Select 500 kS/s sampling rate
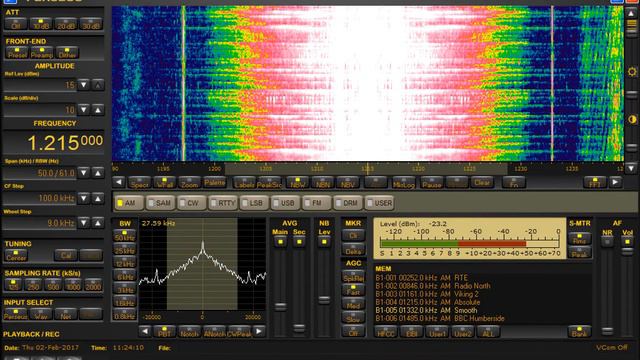 [53, 284]
